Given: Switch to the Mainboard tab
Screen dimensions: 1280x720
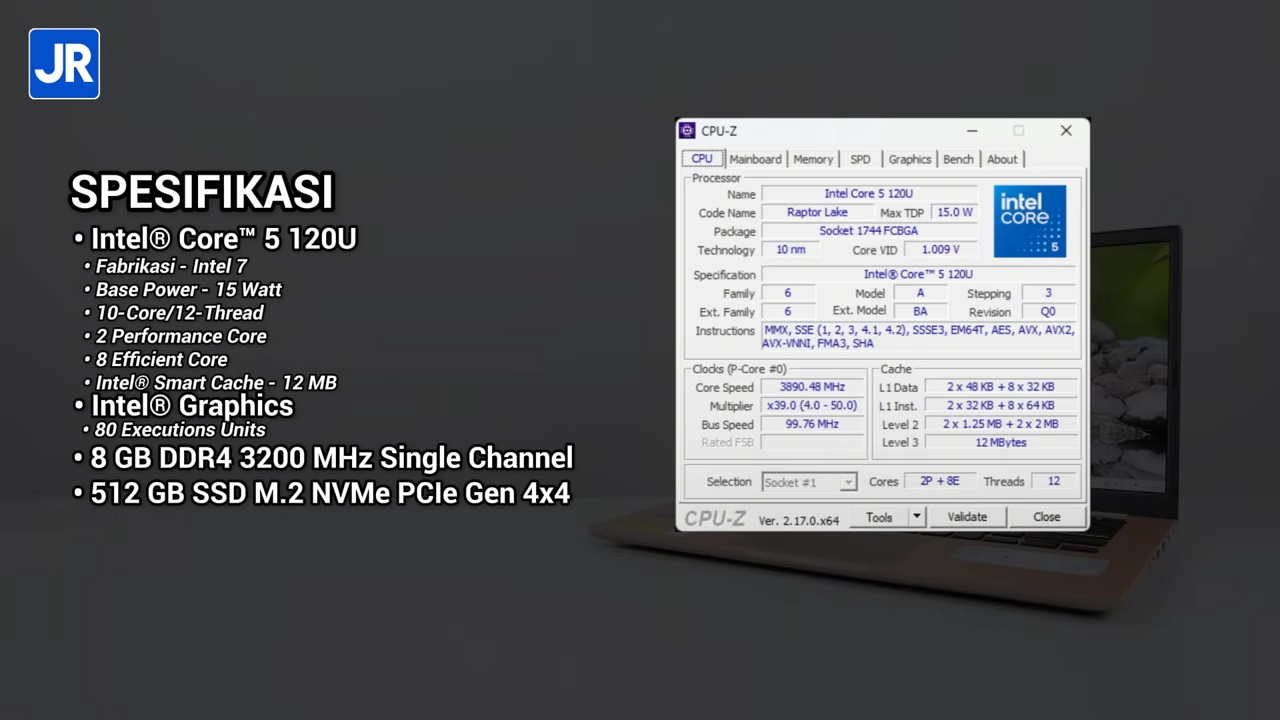Looking at the screenshot, I should pos(755,159).
